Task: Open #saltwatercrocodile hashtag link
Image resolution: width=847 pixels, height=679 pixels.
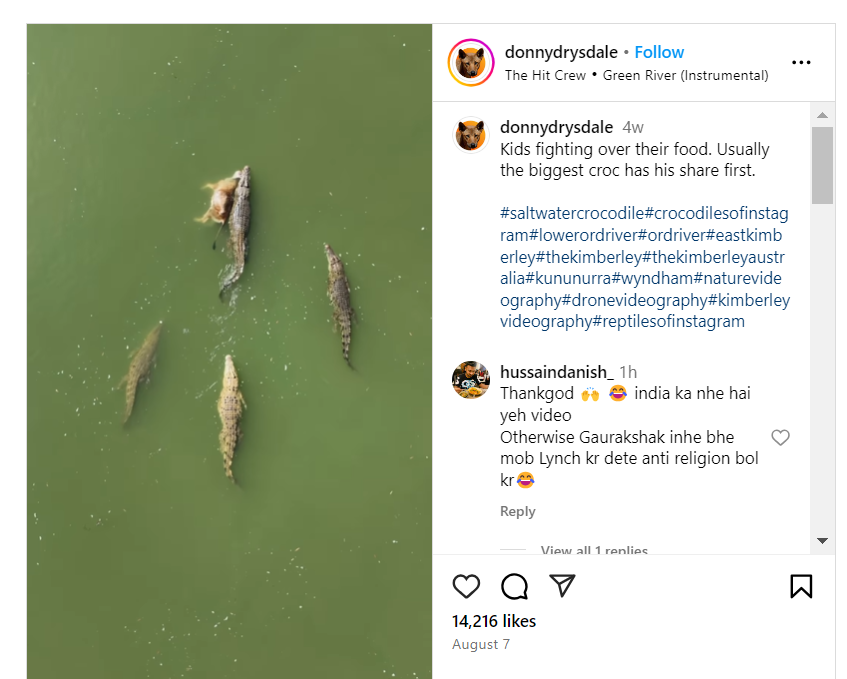Action: pos(572,213)
